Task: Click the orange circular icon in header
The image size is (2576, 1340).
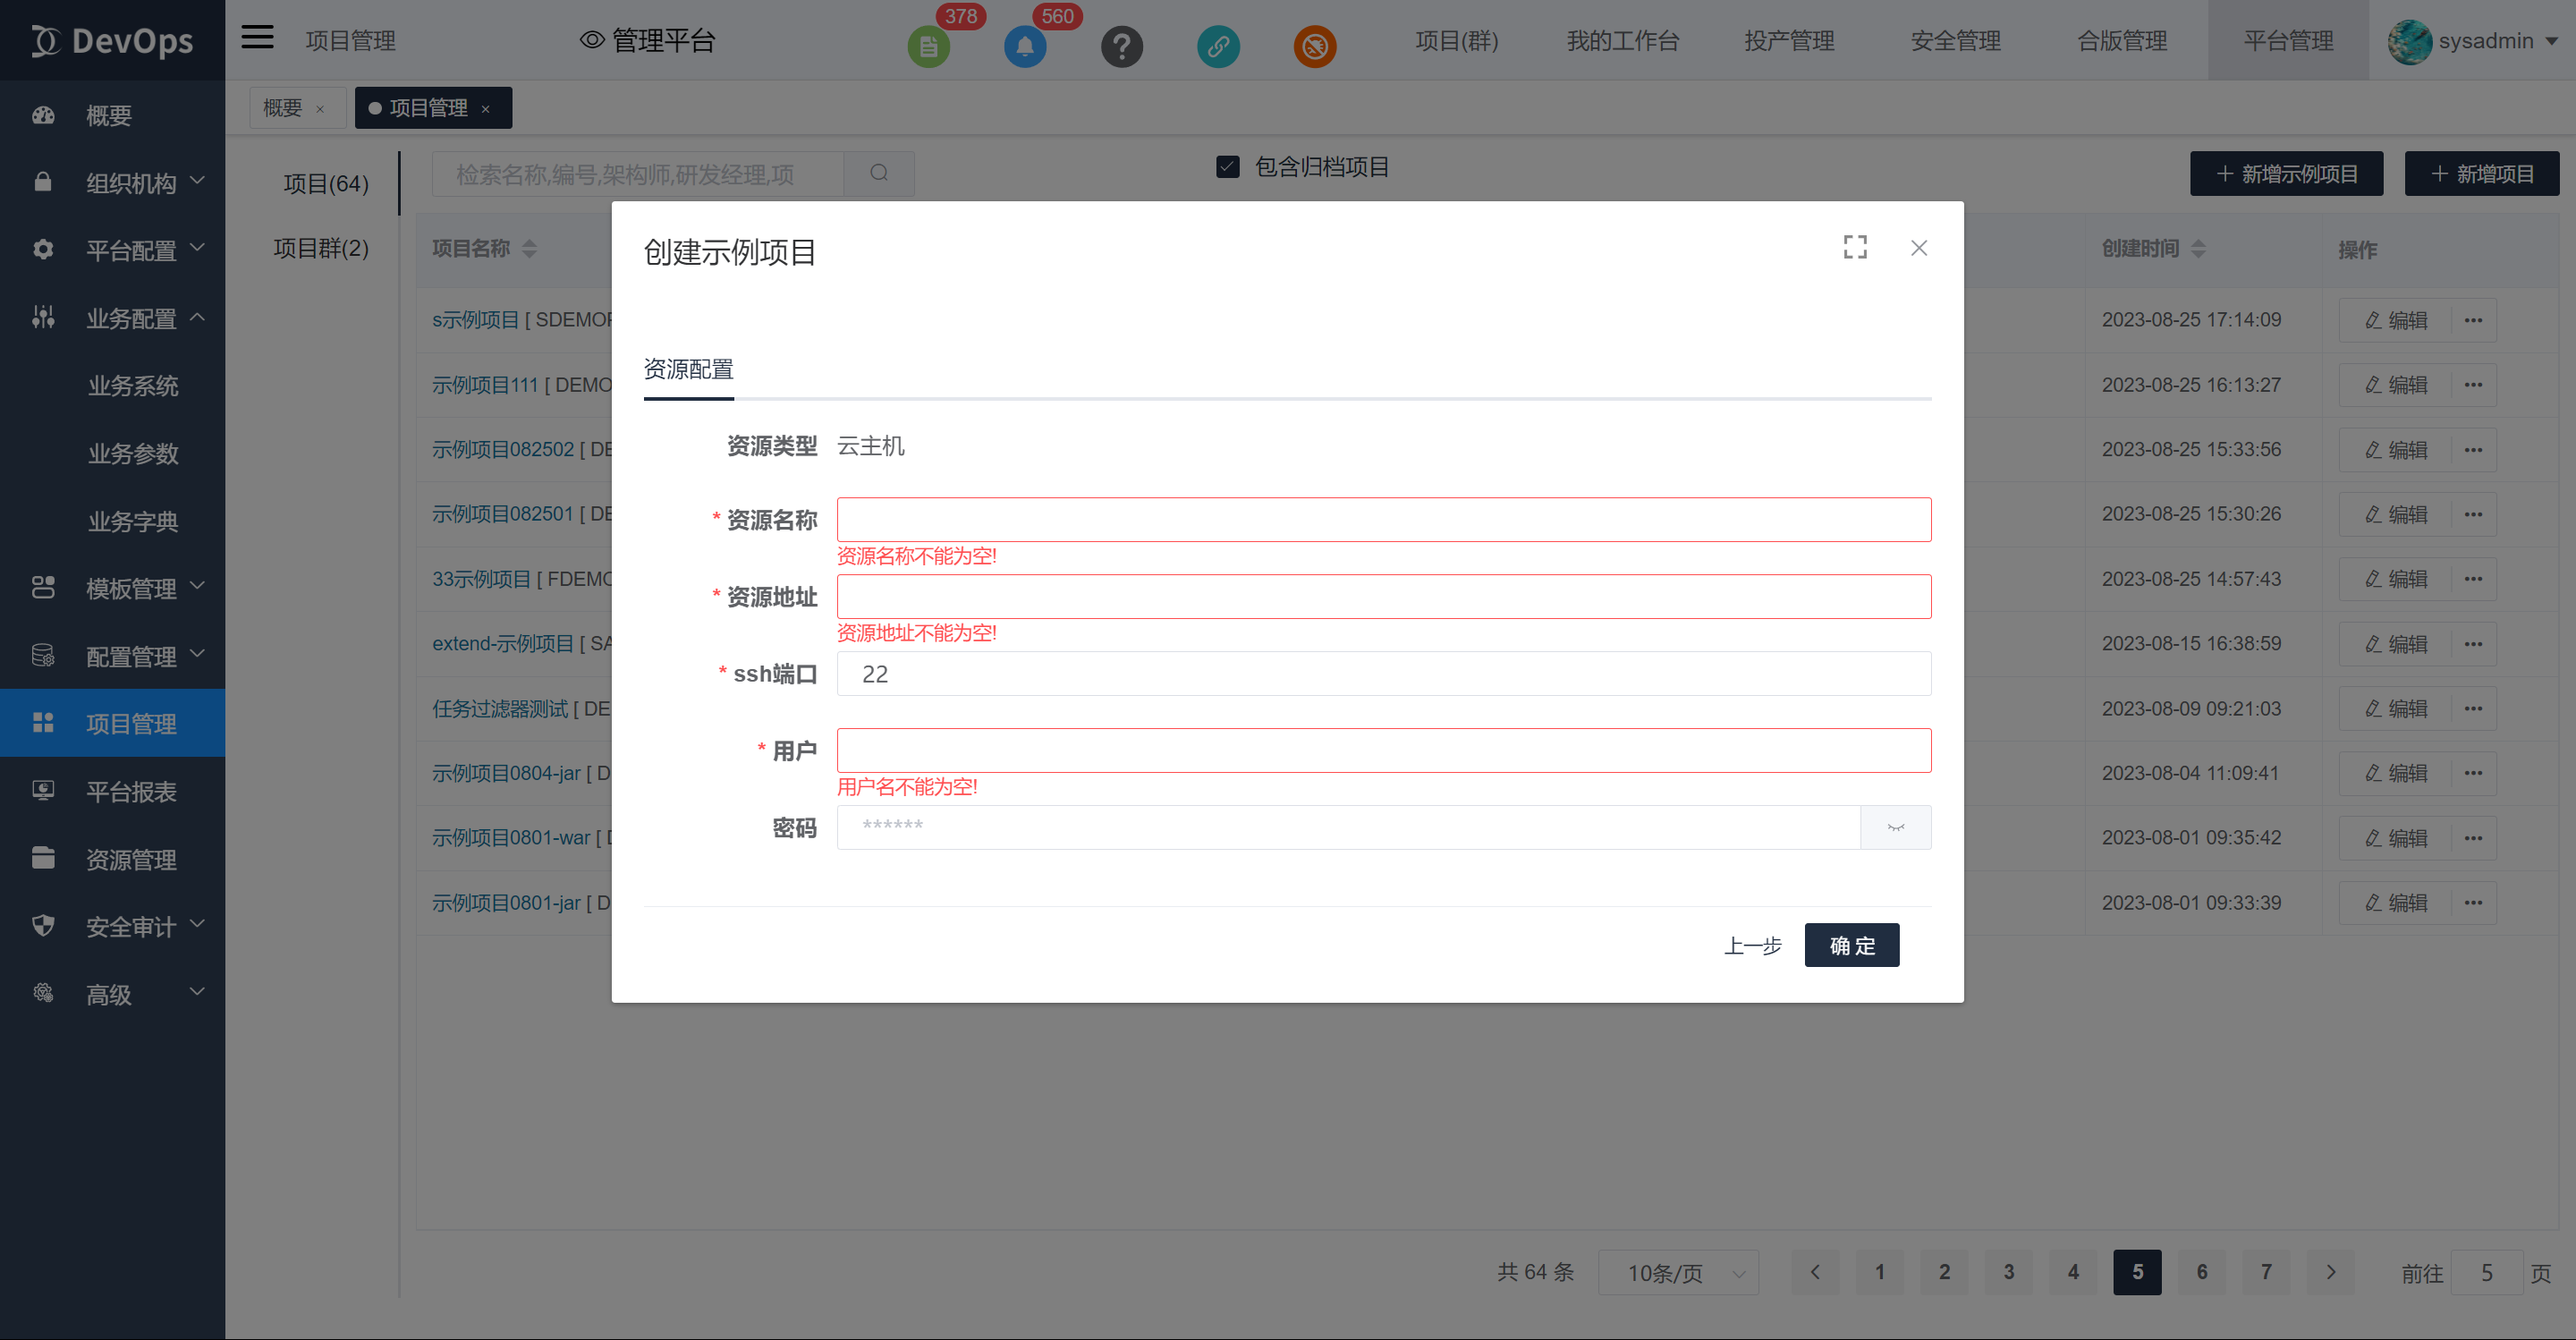Action: tap(1314, 46)
